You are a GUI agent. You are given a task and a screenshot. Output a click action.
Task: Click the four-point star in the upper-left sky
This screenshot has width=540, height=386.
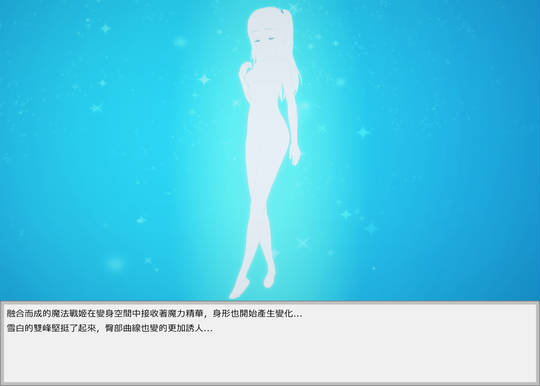tap(105, 28)
